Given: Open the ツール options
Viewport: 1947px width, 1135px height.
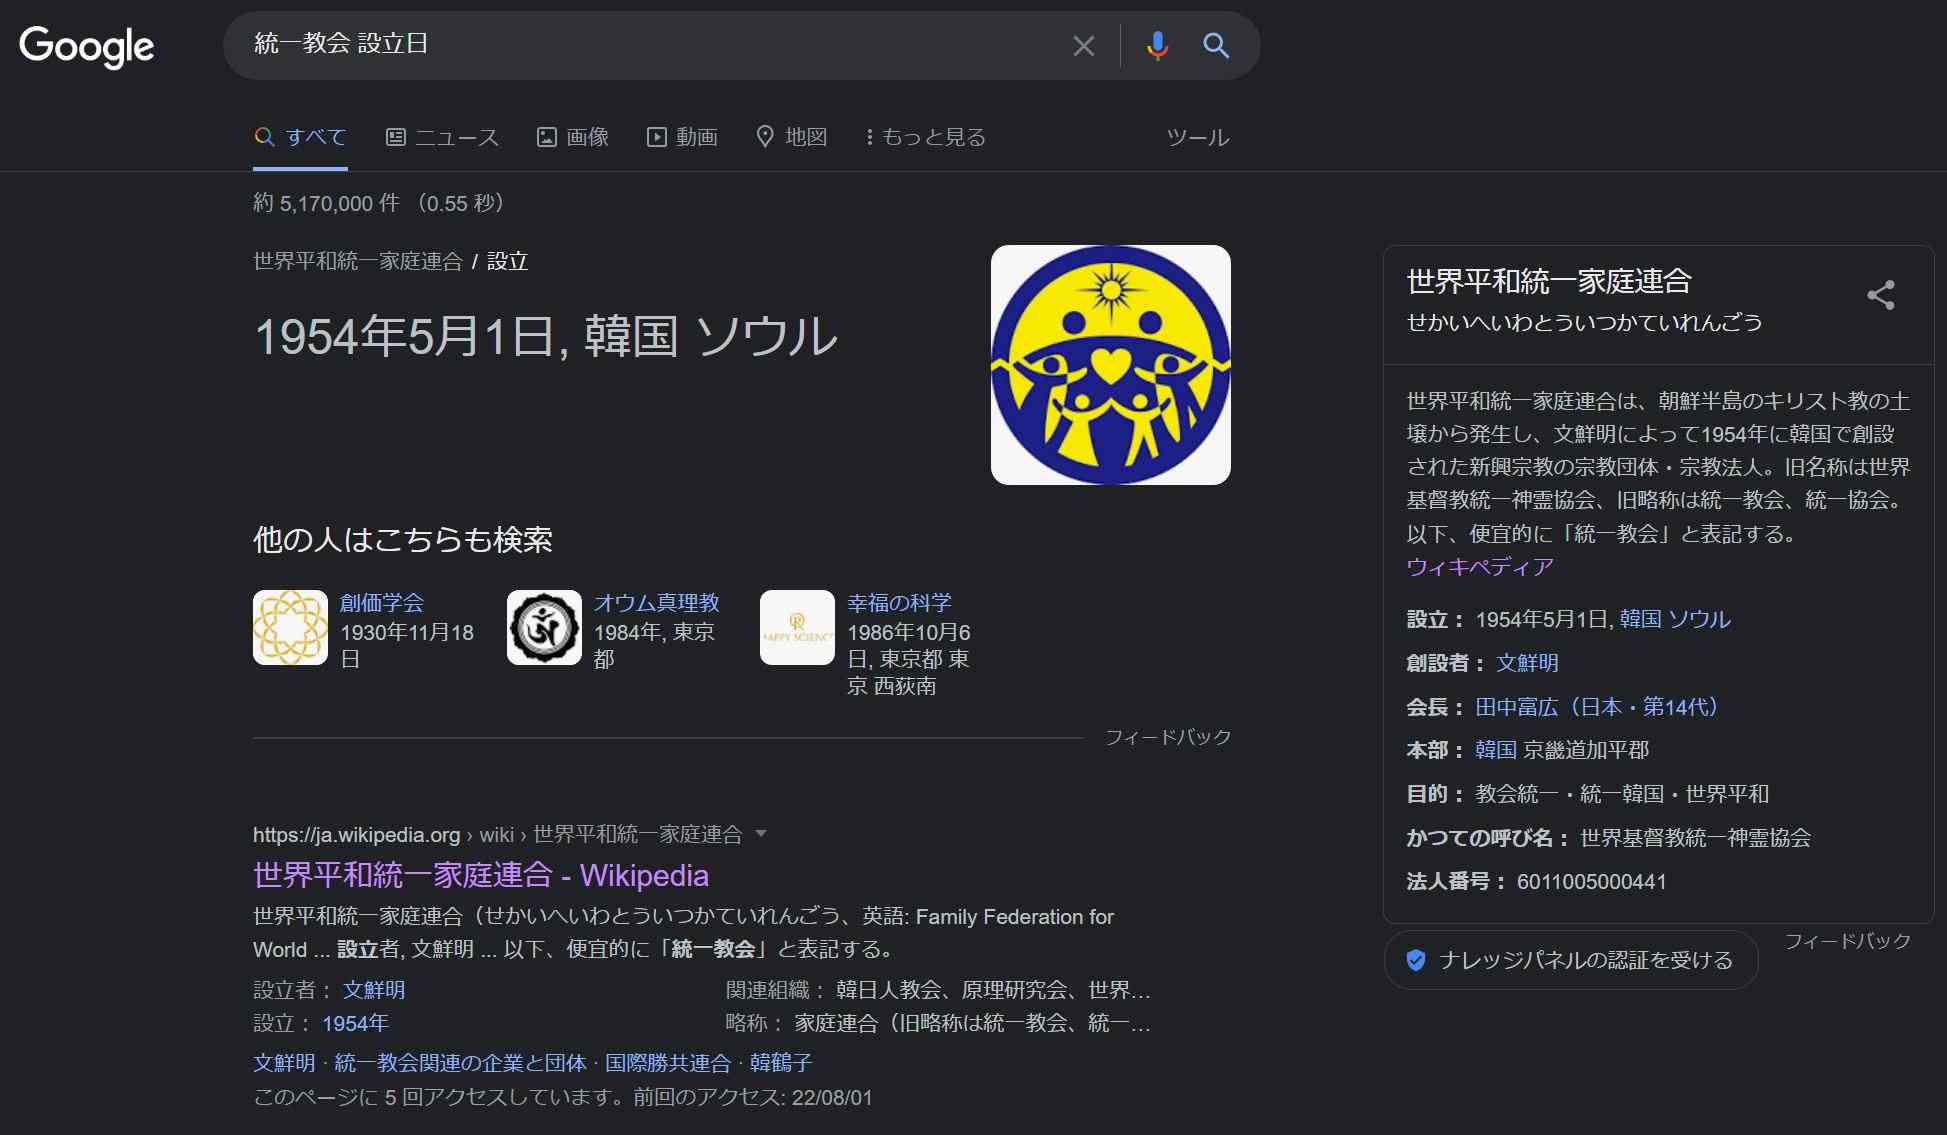Looking at the screenshot, I should tap(1197, 137).
